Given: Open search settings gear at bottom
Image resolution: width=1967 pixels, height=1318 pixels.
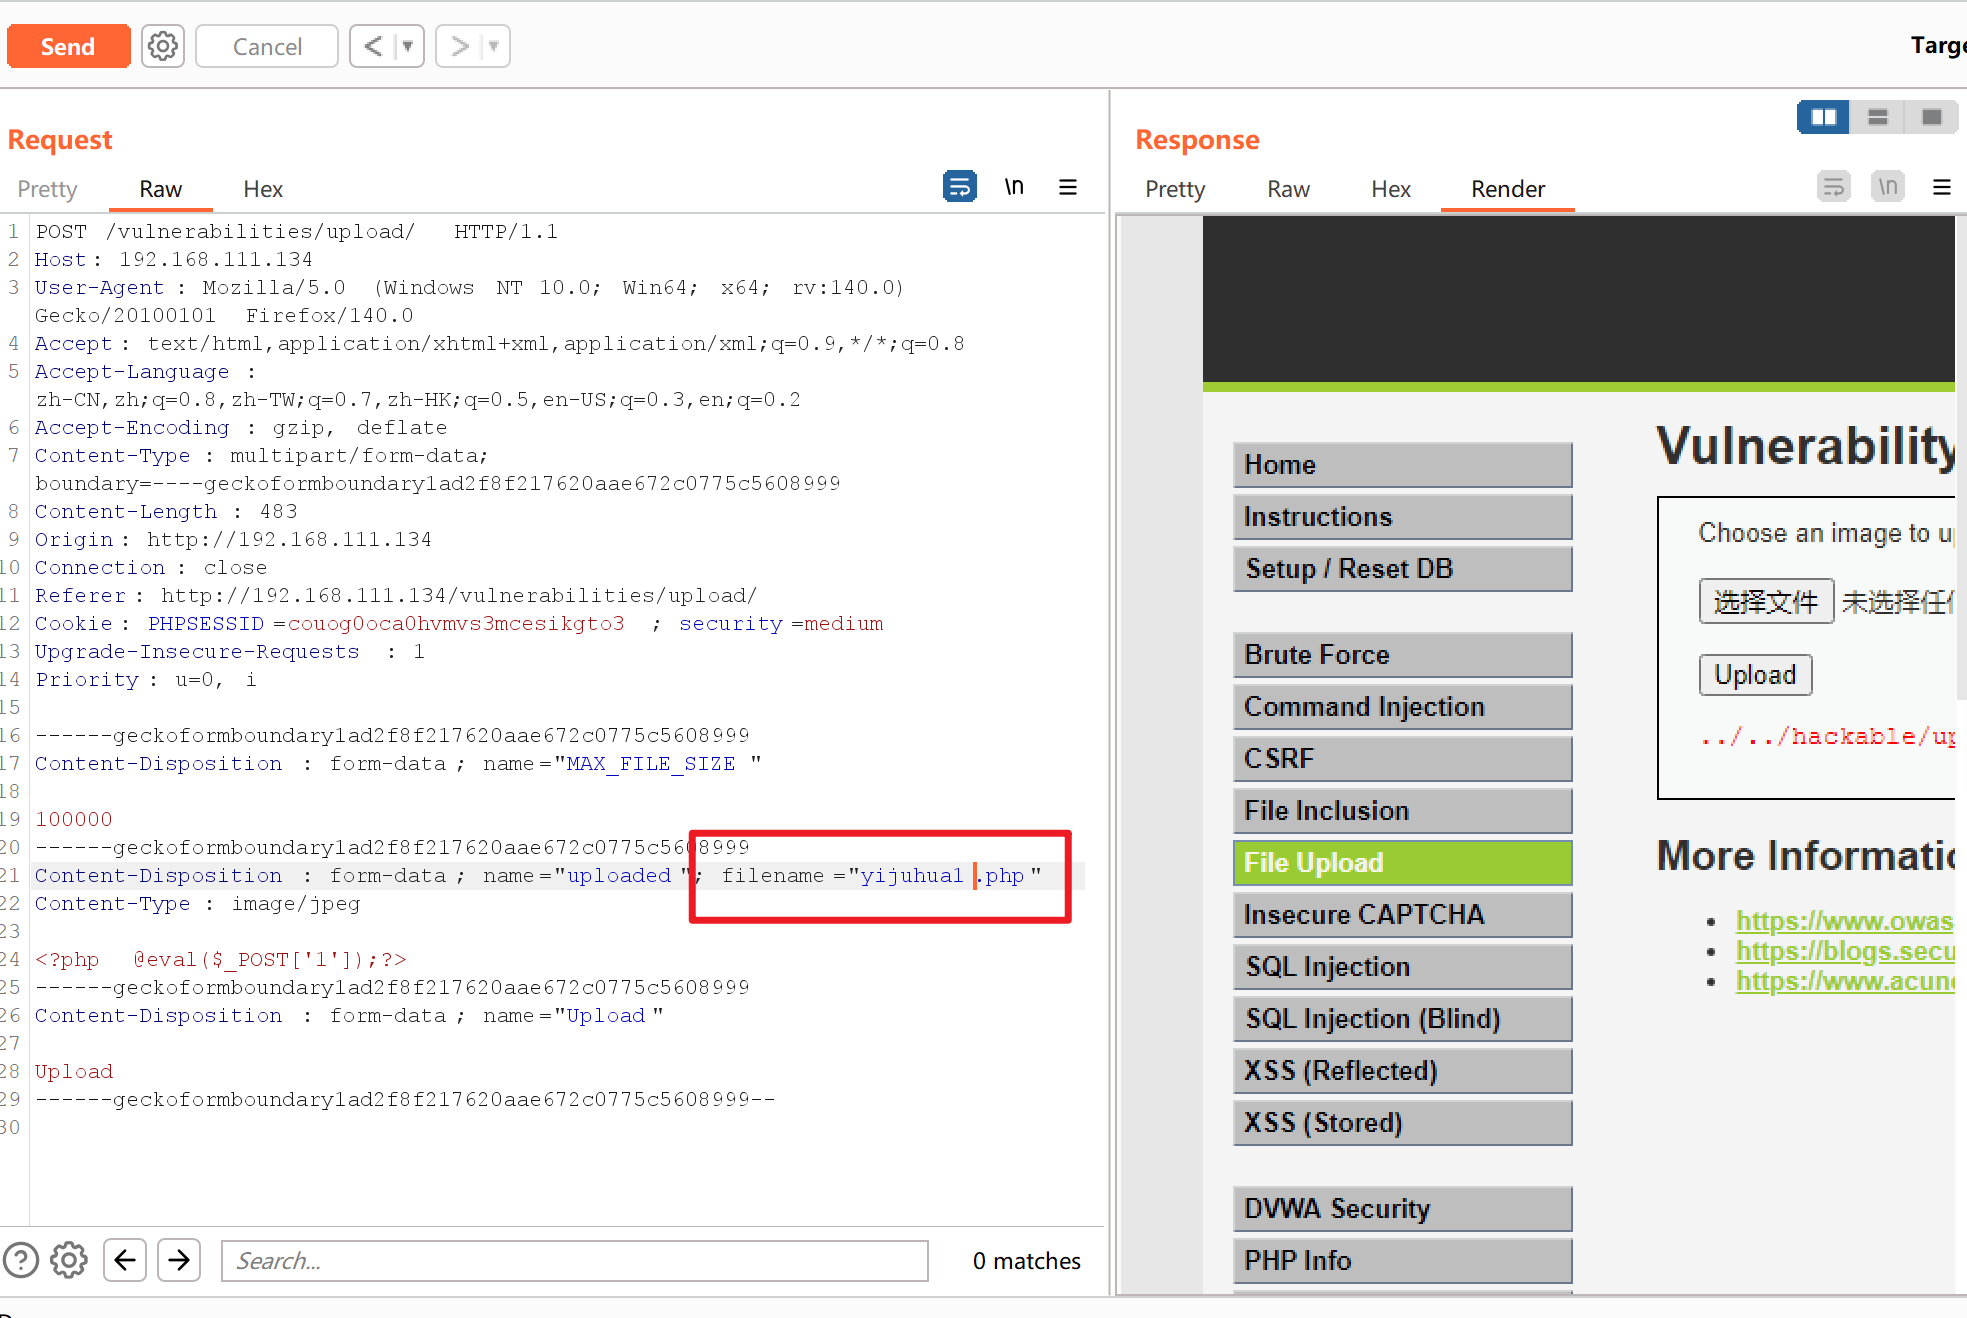Looking at the screenshot, I should [69, 1260].
